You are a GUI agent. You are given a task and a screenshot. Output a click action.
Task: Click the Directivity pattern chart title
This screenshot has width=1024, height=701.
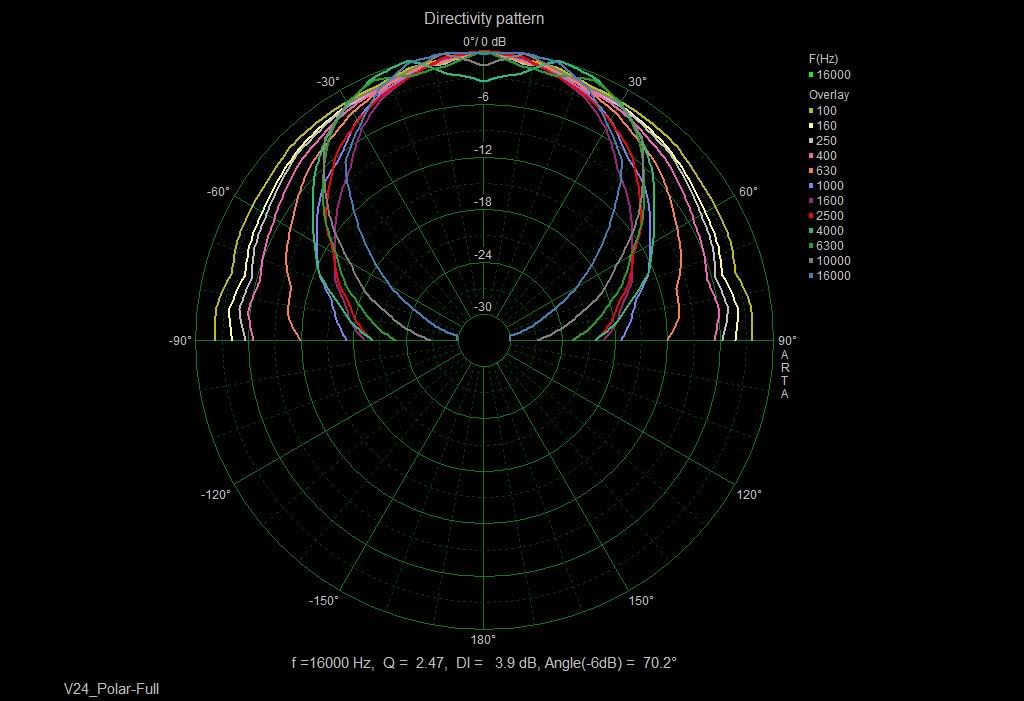(484, 18)
